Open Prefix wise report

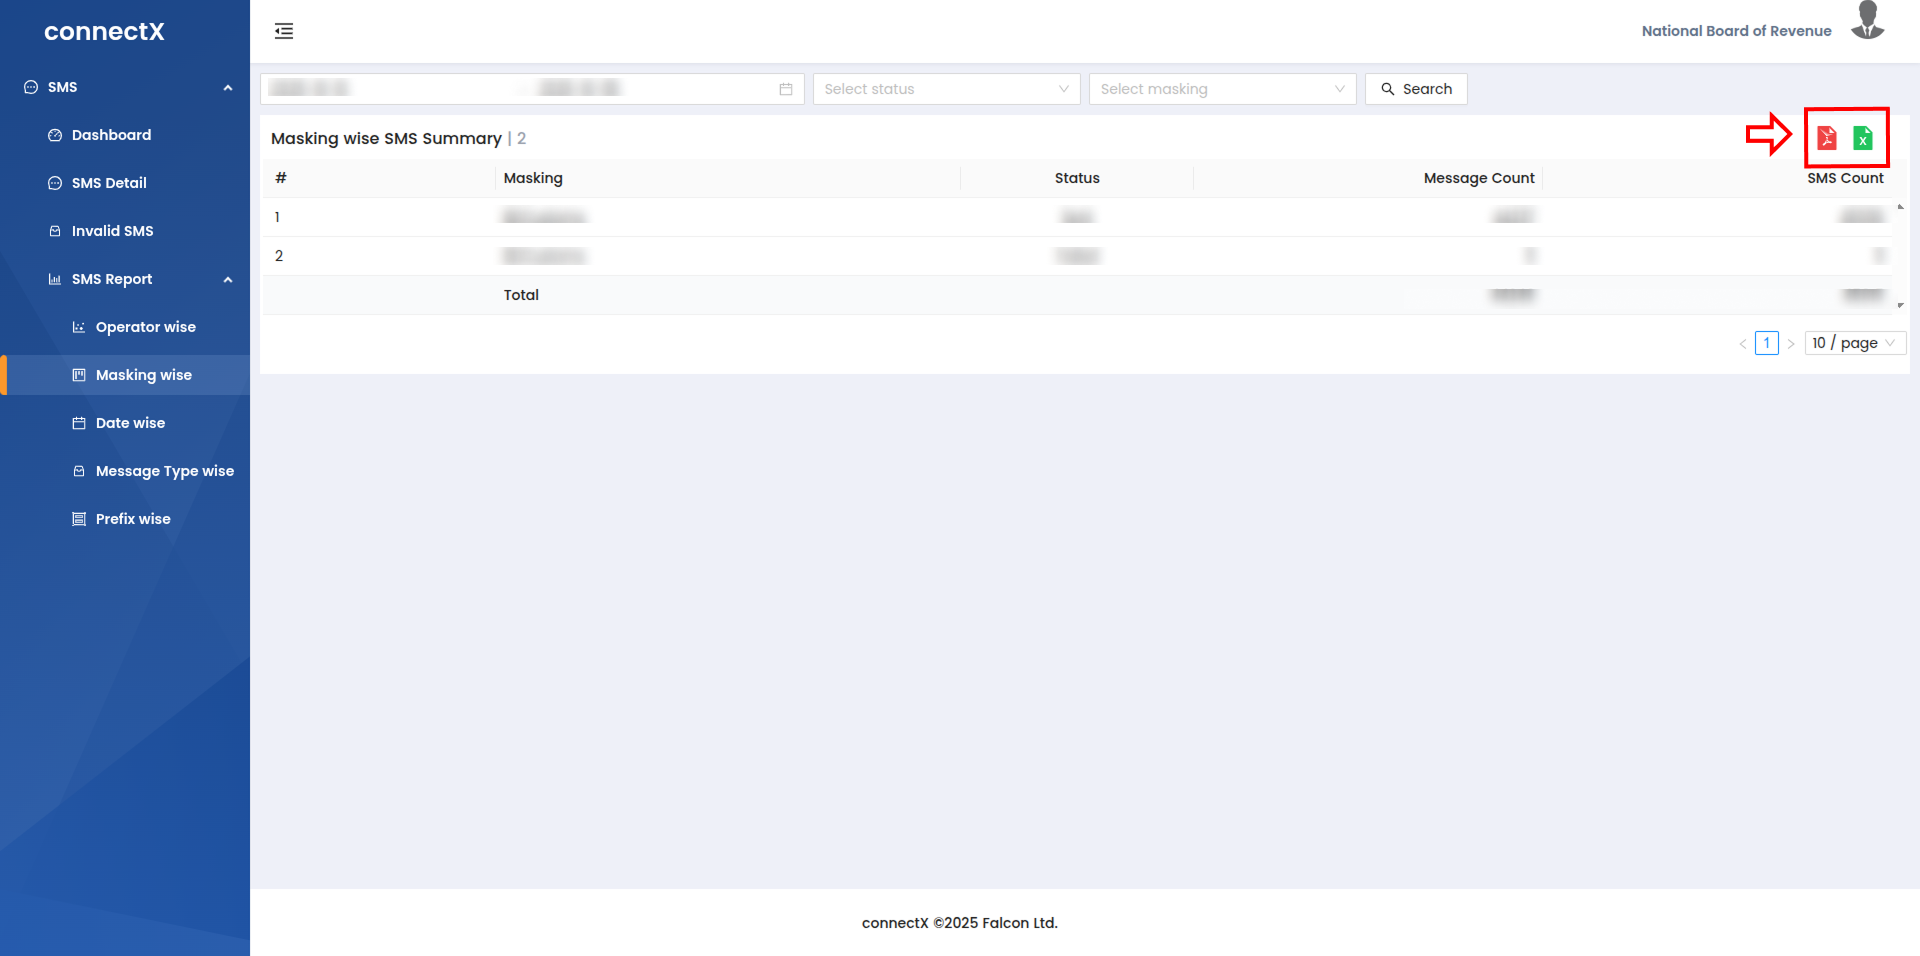[133, 519]
